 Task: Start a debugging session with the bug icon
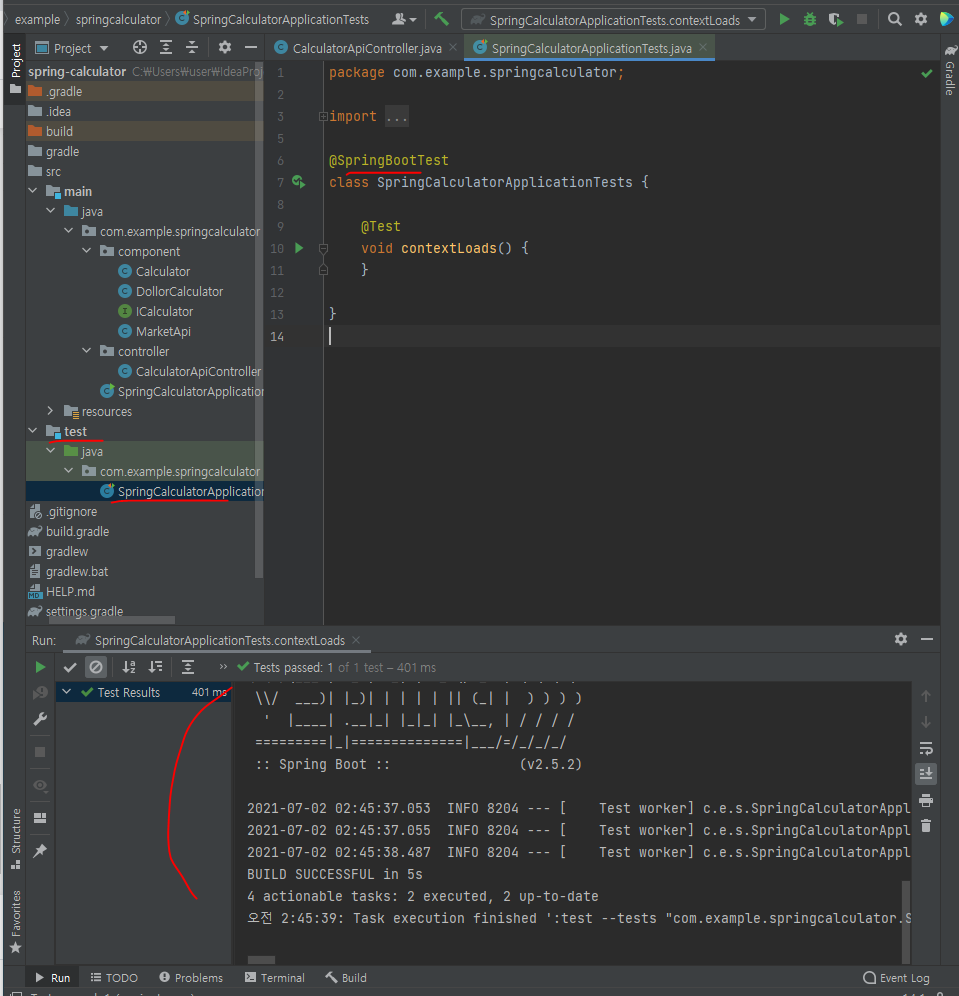811,18
